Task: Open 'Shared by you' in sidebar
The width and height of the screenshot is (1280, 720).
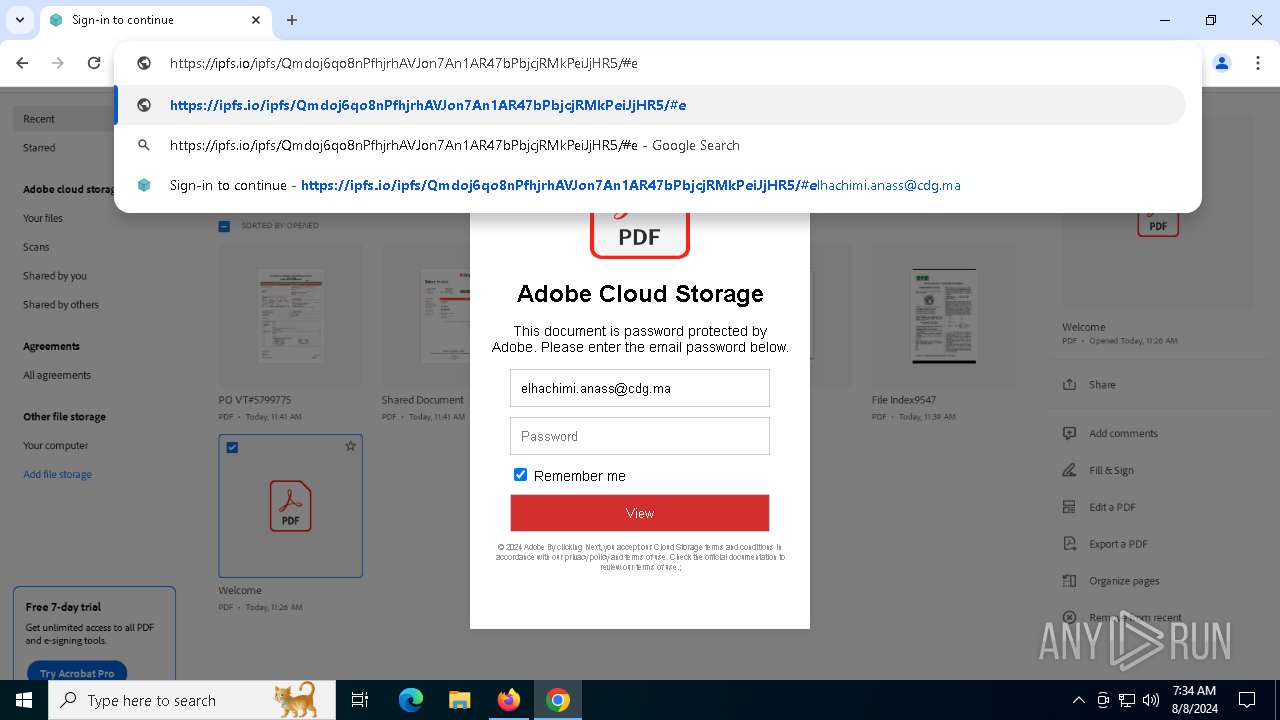Action: coord(55,276)
